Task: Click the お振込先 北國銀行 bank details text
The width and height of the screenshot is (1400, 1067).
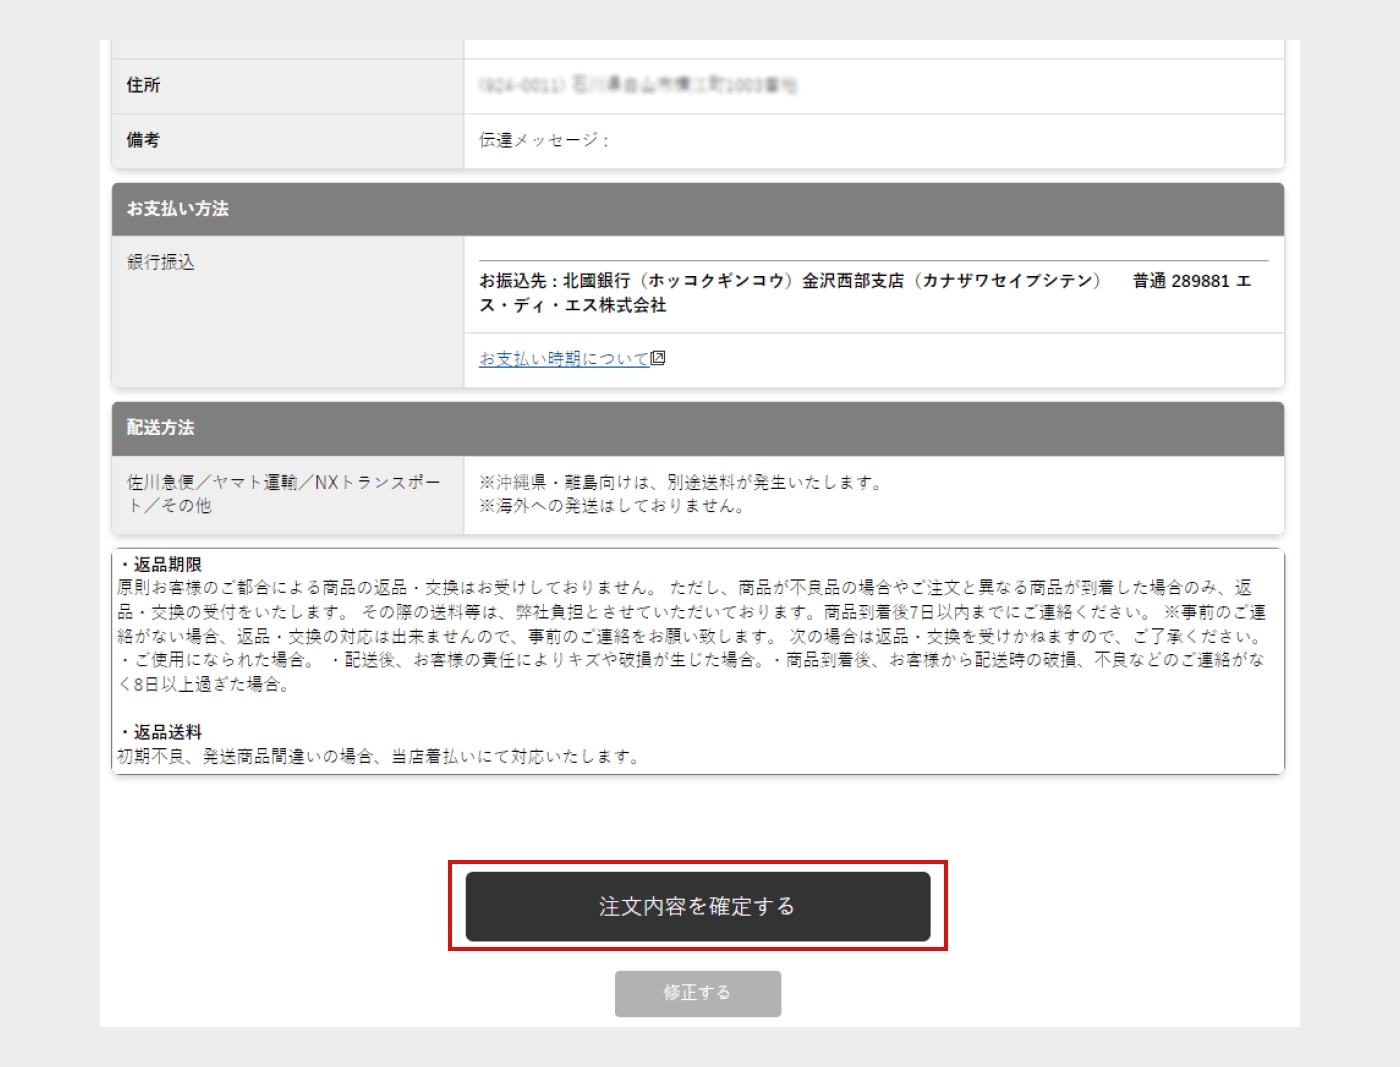Action: pos(790,281)
